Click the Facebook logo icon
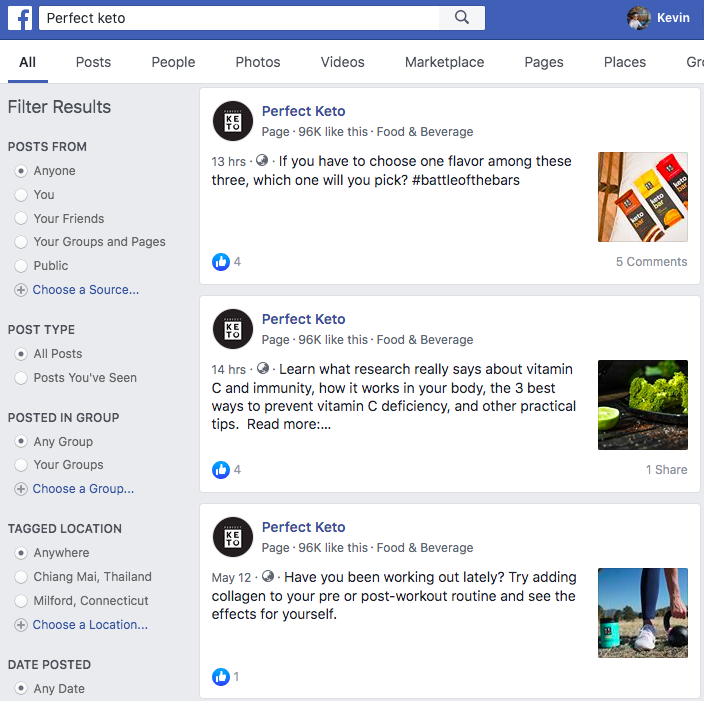This screenshot has width=704, height=701. tap(20, 18)
